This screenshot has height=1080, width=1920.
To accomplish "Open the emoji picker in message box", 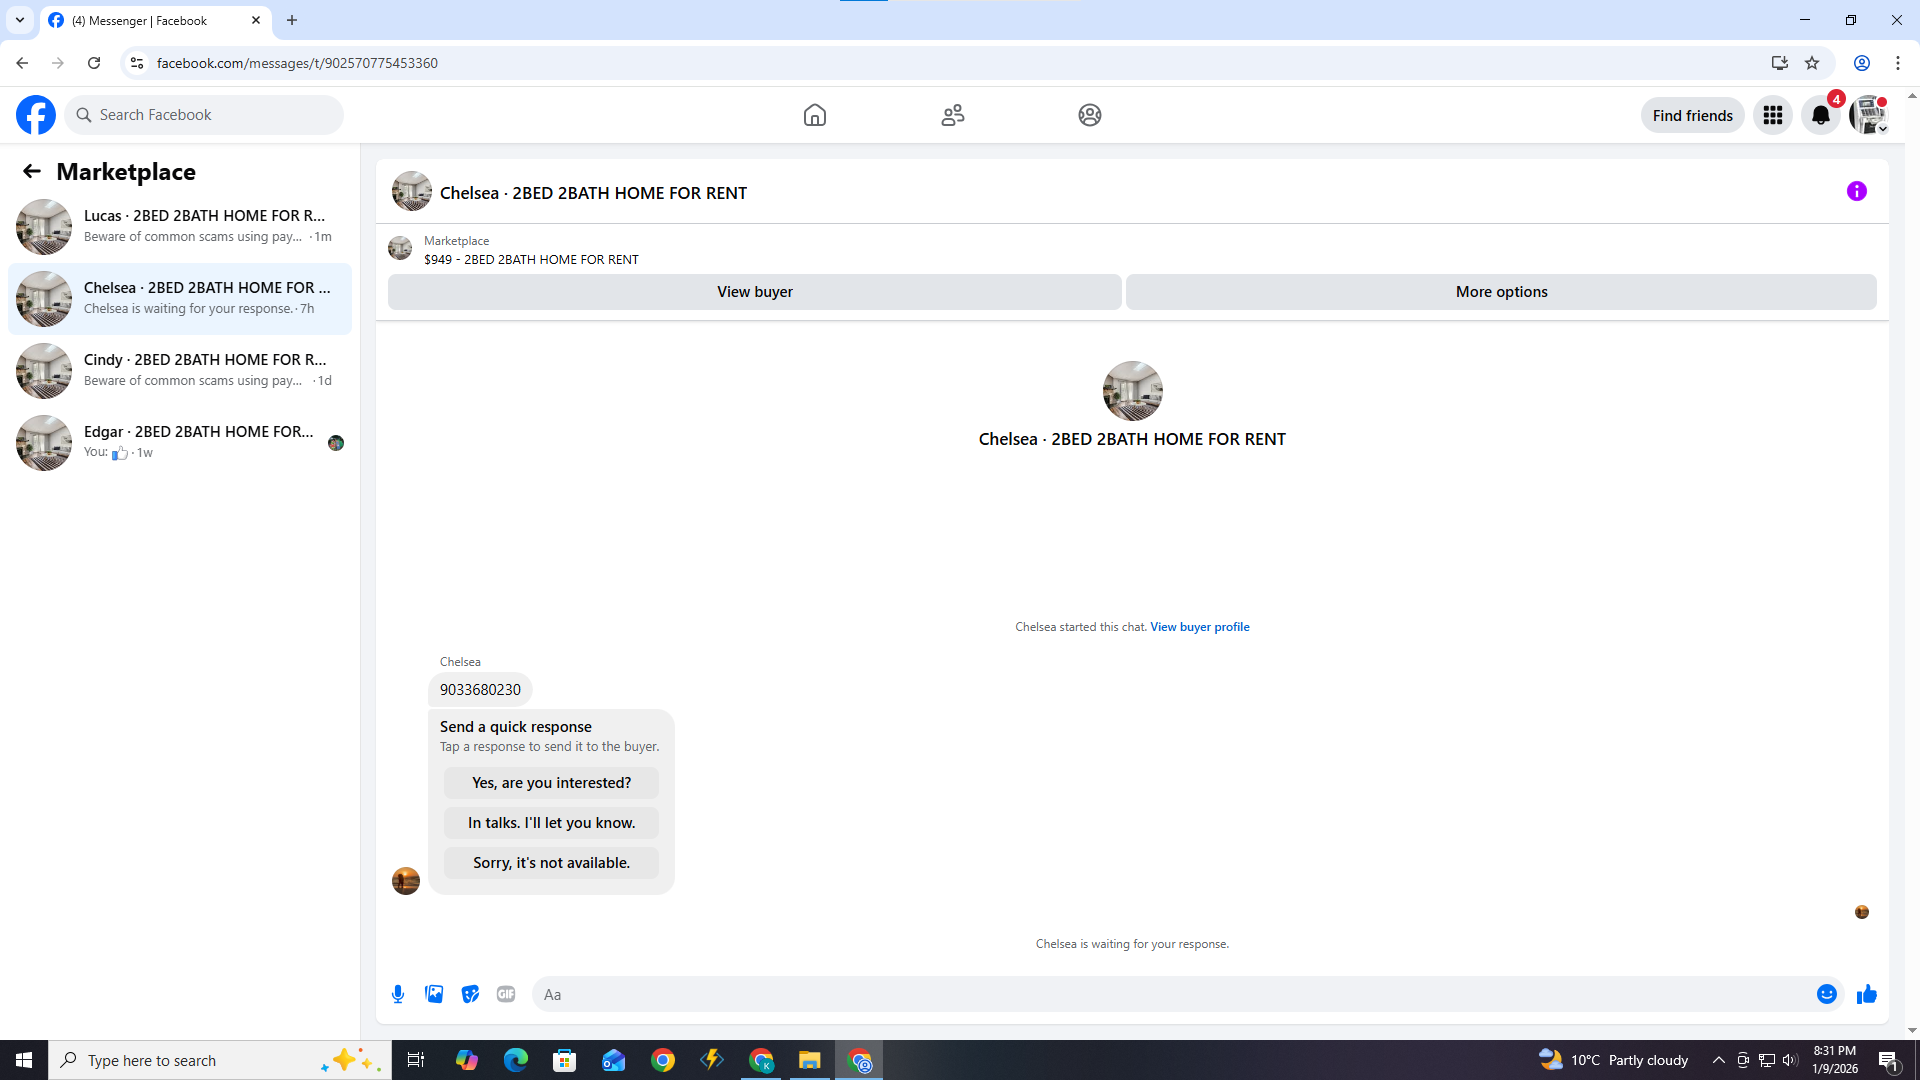I will 1826,994.
